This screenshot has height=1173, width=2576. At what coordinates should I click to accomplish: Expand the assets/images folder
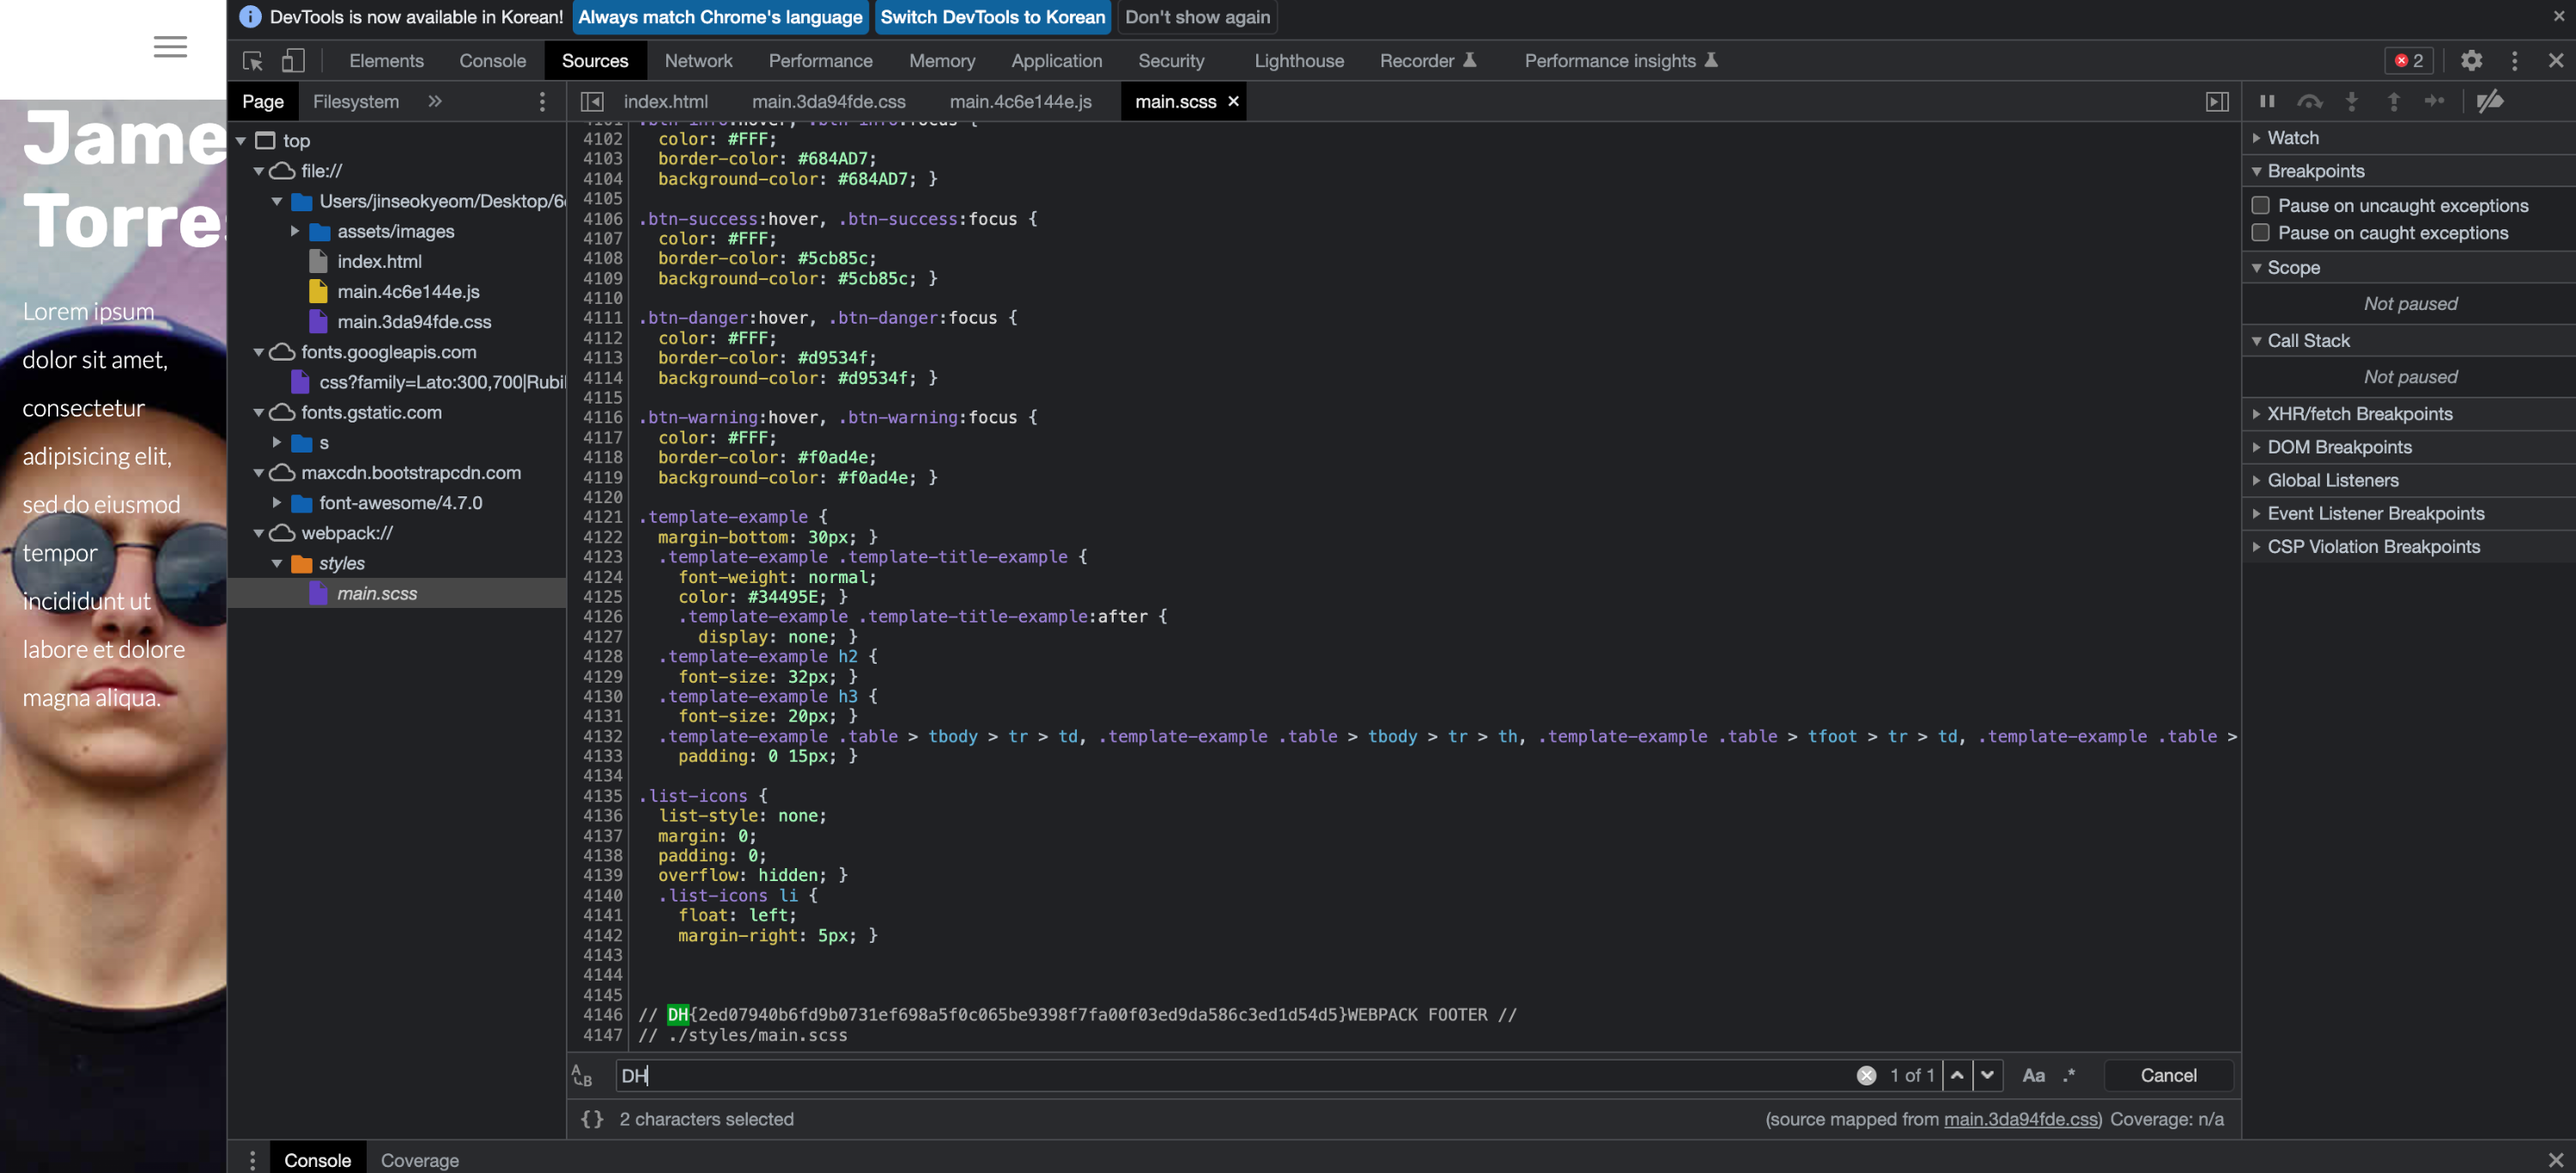pyautogui.click(x=295, y=231)
